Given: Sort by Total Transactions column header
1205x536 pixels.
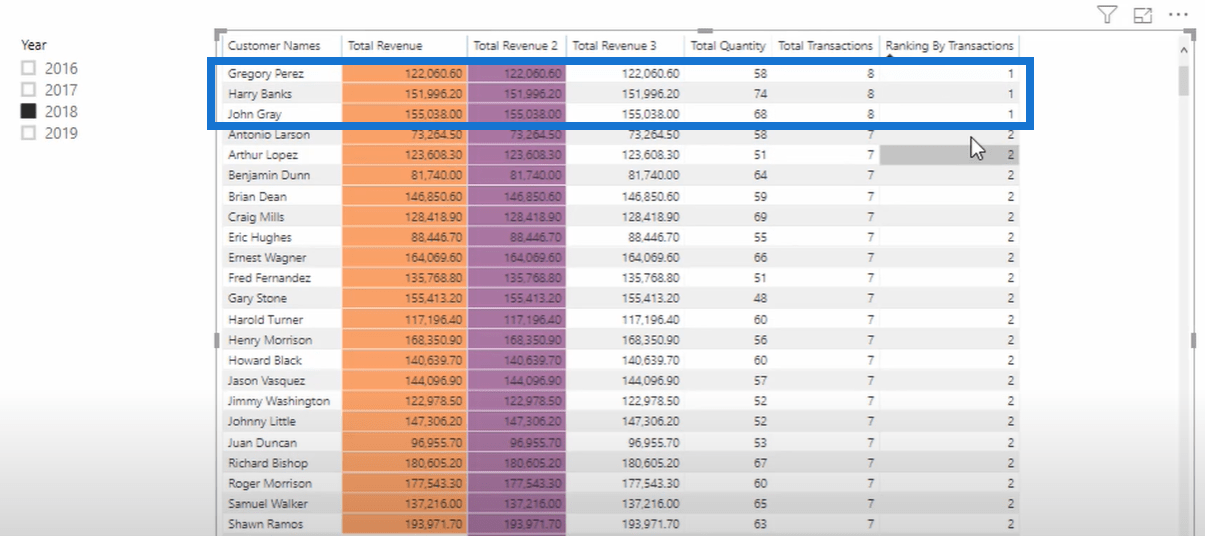Looking at the screenshot, I should point(825,46).
